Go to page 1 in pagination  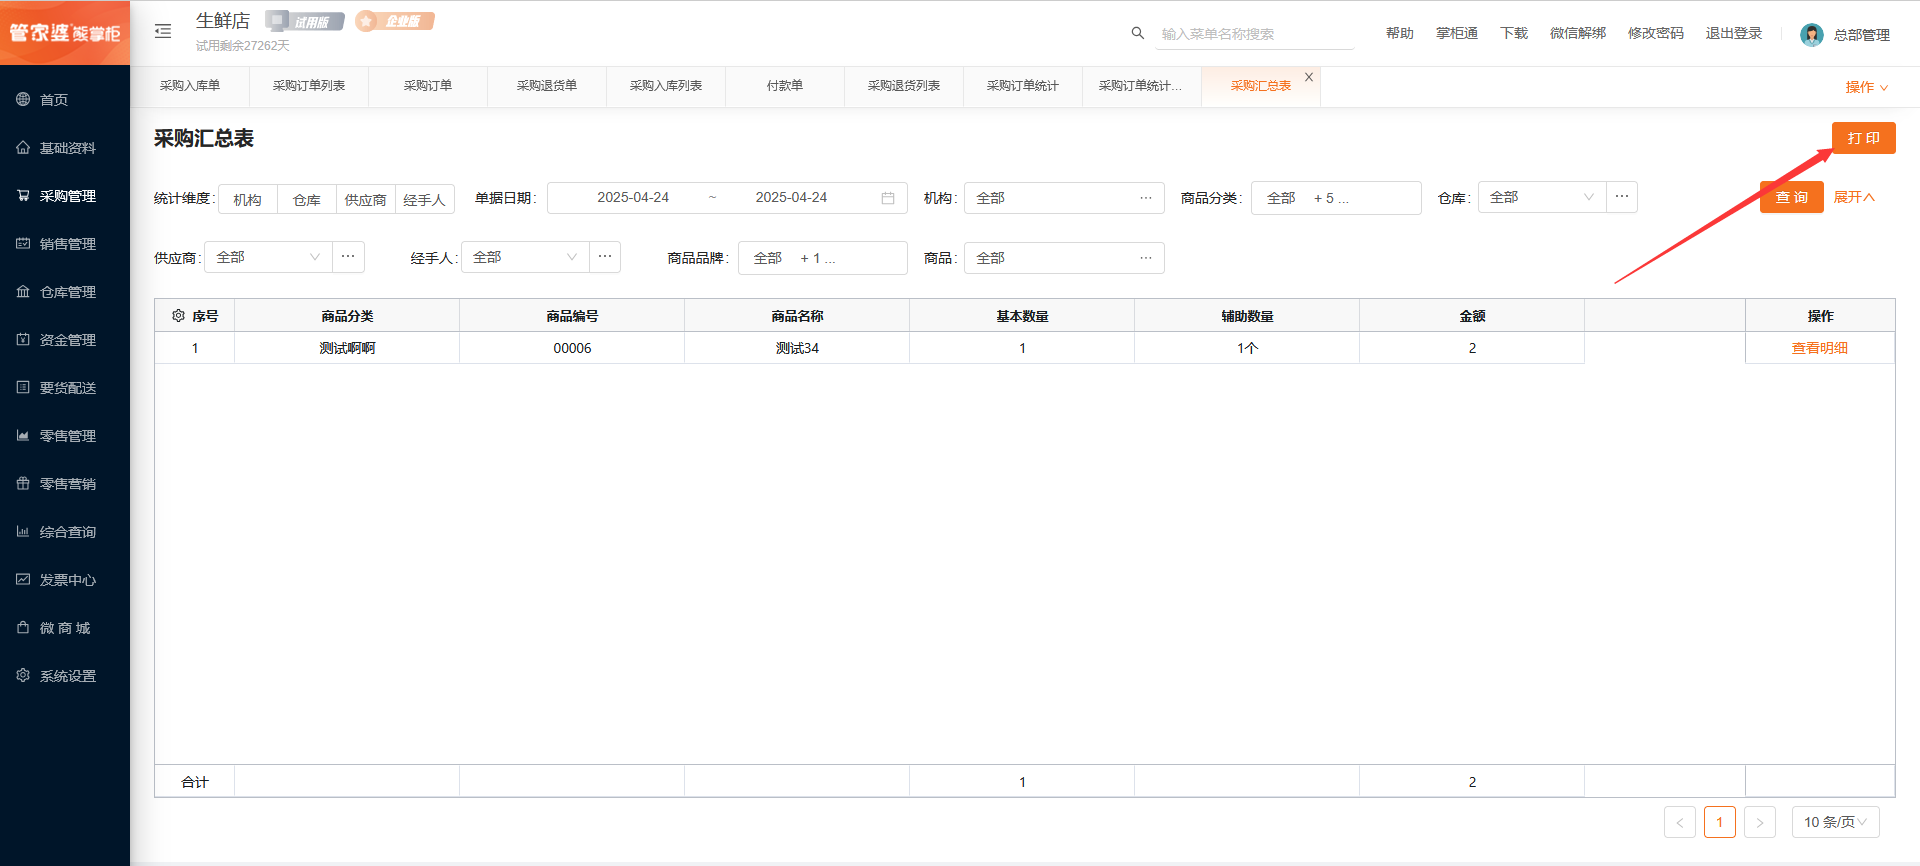(1720, 822)
